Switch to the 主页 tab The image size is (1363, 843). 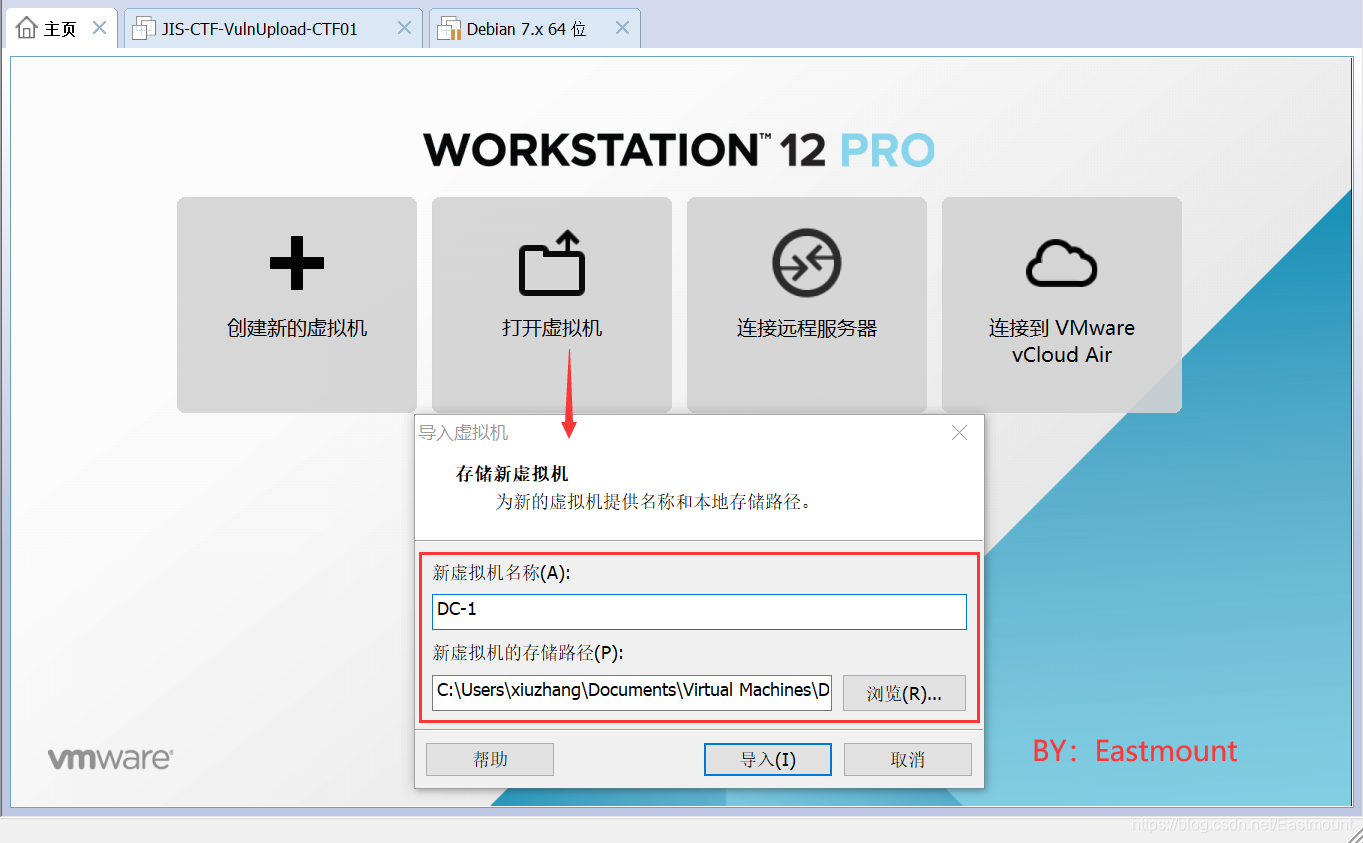pyautogui.click(x=62, y=28)
